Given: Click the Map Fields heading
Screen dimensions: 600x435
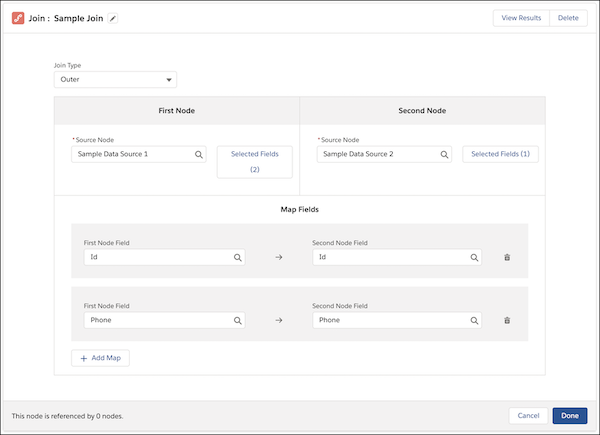Looking at the screenshot, I should [300, 209].
